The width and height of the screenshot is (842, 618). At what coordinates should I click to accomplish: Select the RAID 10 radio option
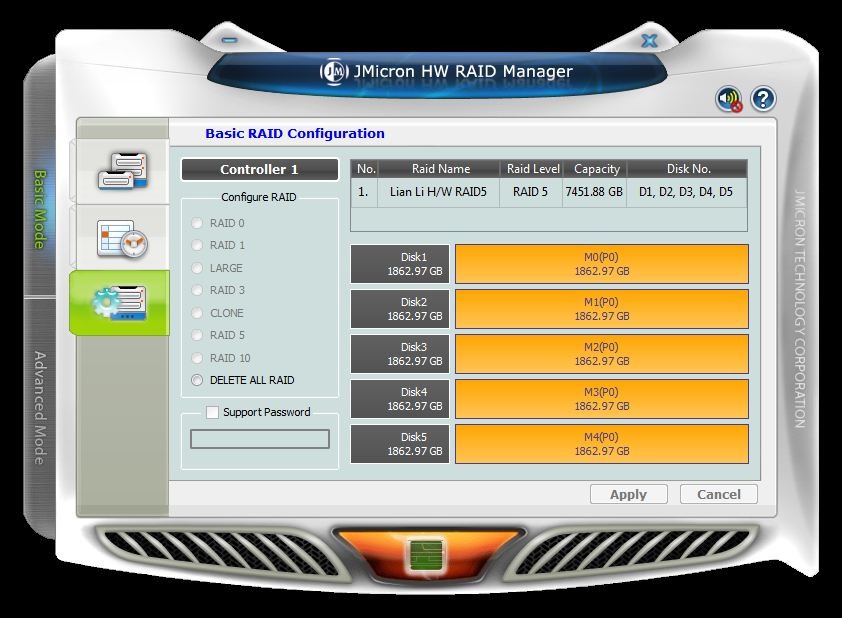pos(197,358)
